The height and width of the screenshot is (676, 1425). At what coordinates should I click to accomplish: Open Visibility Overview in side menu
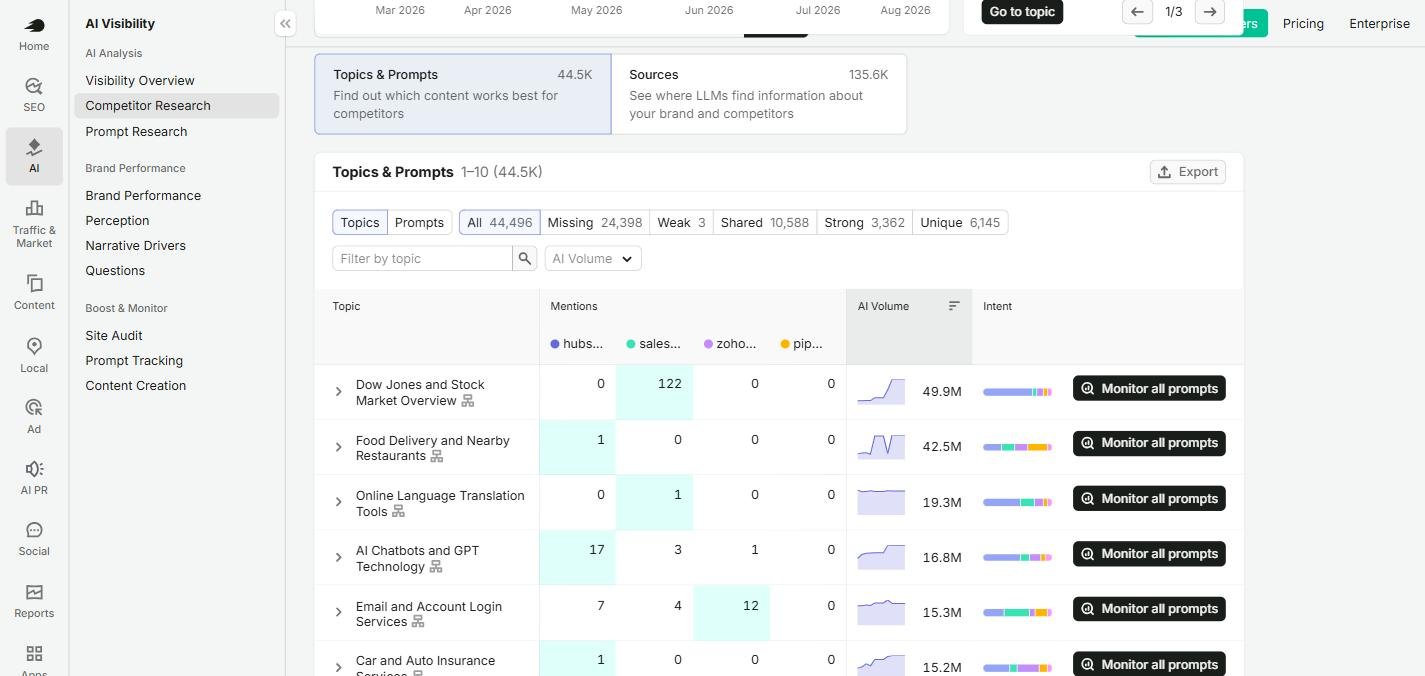click(x=140, y=80)
